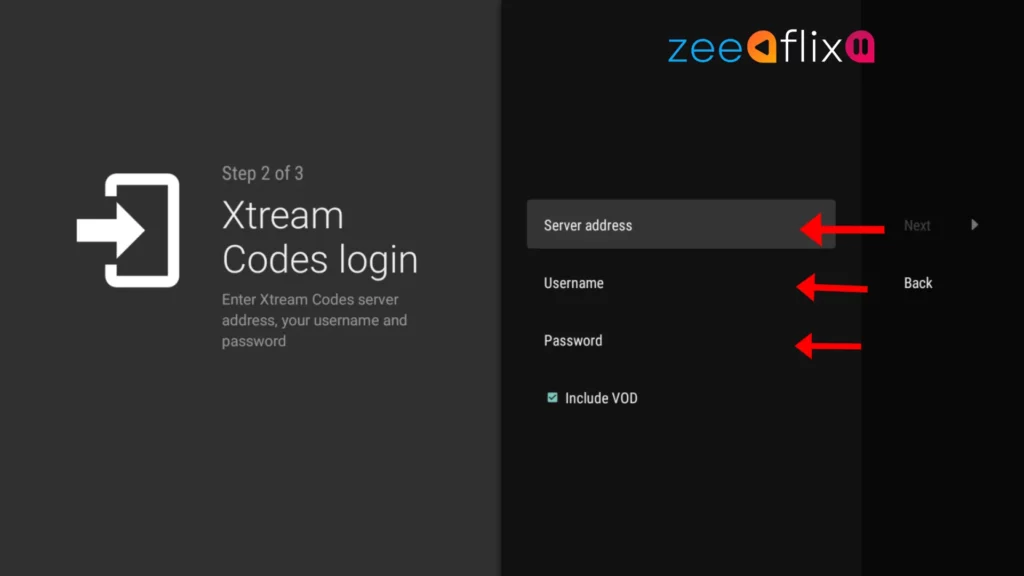The image size is (1024, 576).
Task: Click the 'Step 2 of 3' indicator
Action: pyautogui.click(x=263, y=173)
